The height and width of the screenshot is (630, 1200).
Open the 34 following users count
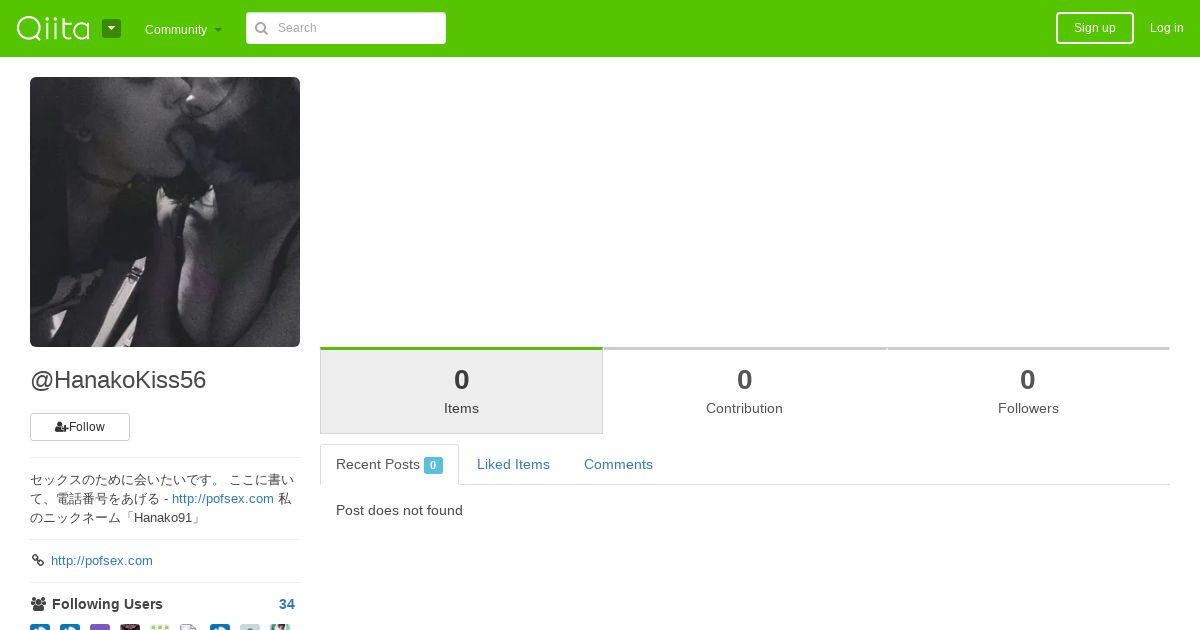287,604
